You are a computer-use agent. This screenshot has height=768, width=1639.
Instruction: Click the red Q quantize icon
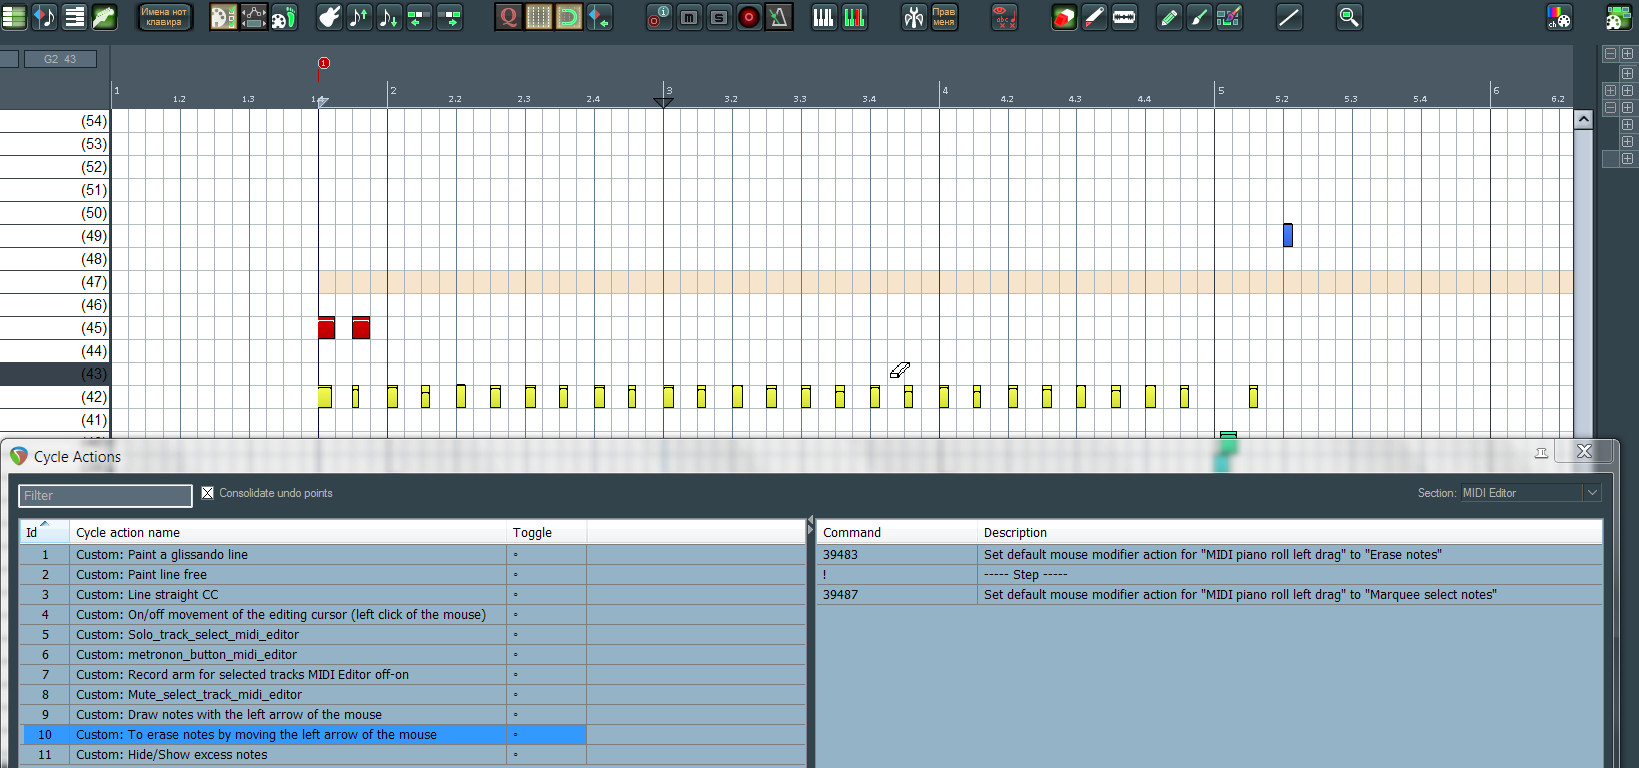point(509,17)
